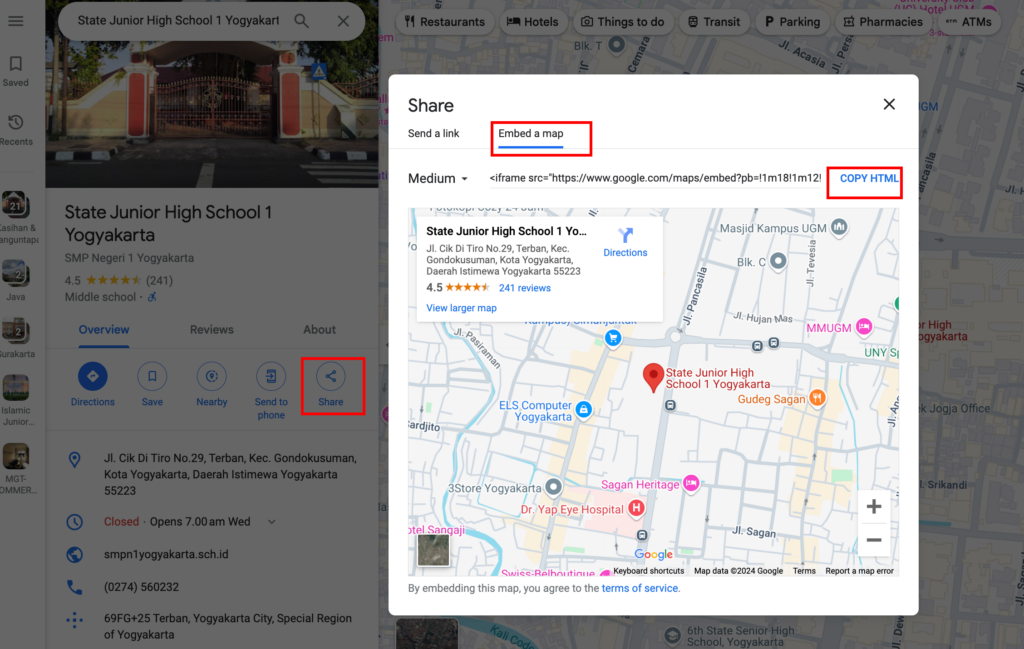Viewport: 1024px width, 649px height.
Task: Click the Dr. Yap Eye Hospital marker
Action: pyautogui.click(x=636, y=508)
